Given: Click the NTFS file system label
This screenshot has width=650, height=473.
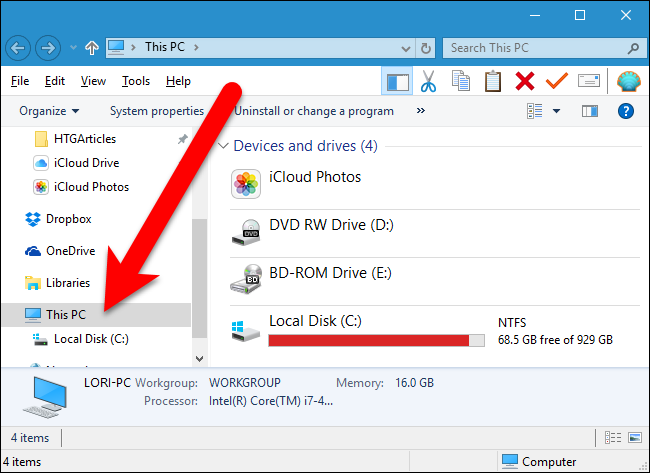Looking at the screenshot, I should 512,323.
